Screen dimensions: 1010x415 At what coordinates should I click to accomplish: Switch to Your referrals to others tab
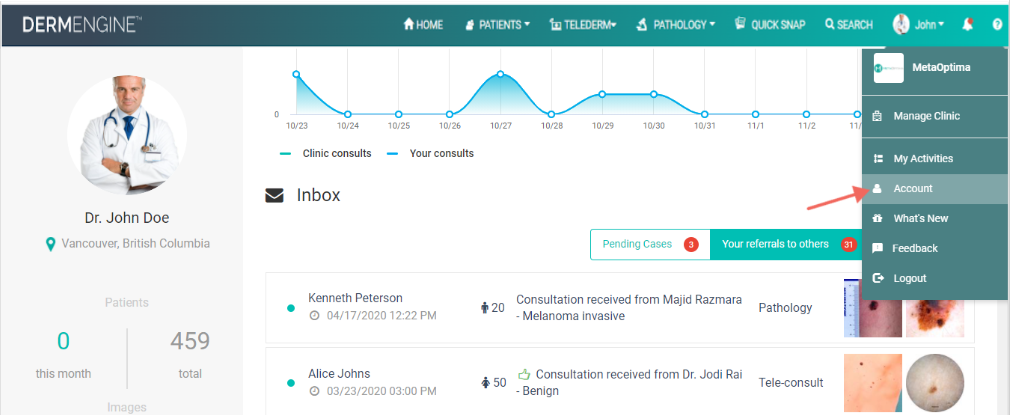click(x=786, y=244)
